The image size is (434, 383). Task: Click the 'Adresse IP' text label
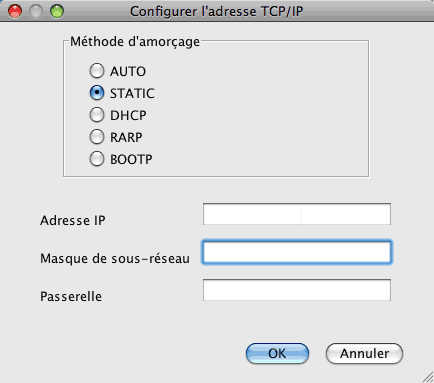pyautogui.click(x=73, y=220)
